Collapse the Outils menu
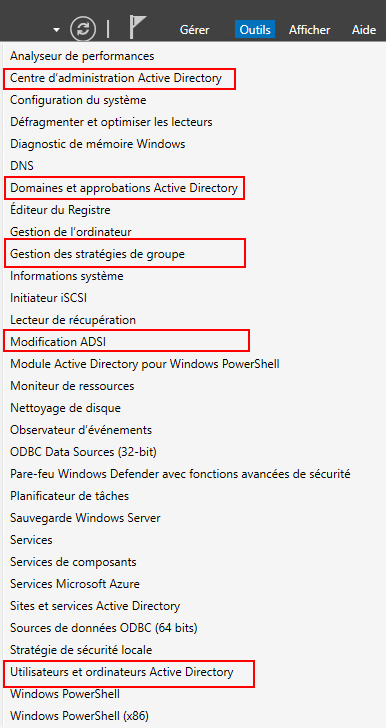Image resolution: width=386 pixels, height=728 pixels. point(255,30)
